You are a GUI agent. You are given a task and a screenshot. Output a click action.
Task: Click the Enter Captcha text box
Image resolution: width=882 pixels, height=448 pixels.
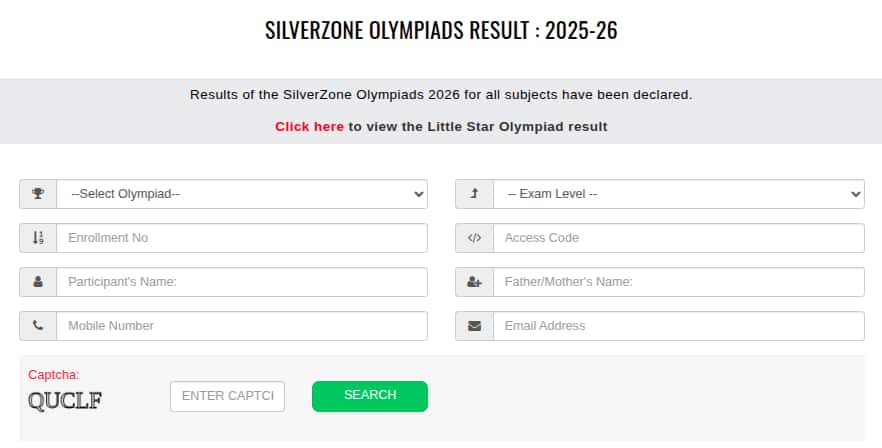coord(228,396)
